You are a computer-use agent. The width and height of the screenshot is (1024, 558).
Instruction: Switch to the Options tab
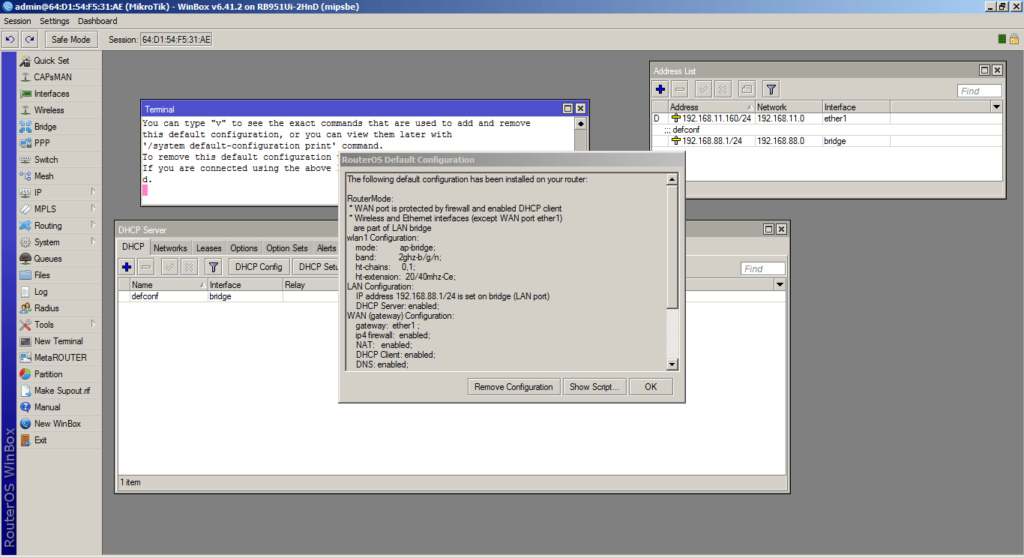[244, 248]
